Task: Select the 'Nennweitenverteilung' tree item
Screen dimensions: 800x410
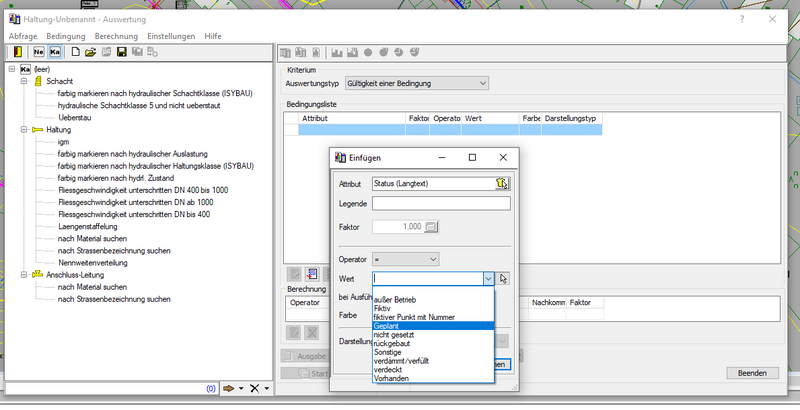Action: click(93, 263)
